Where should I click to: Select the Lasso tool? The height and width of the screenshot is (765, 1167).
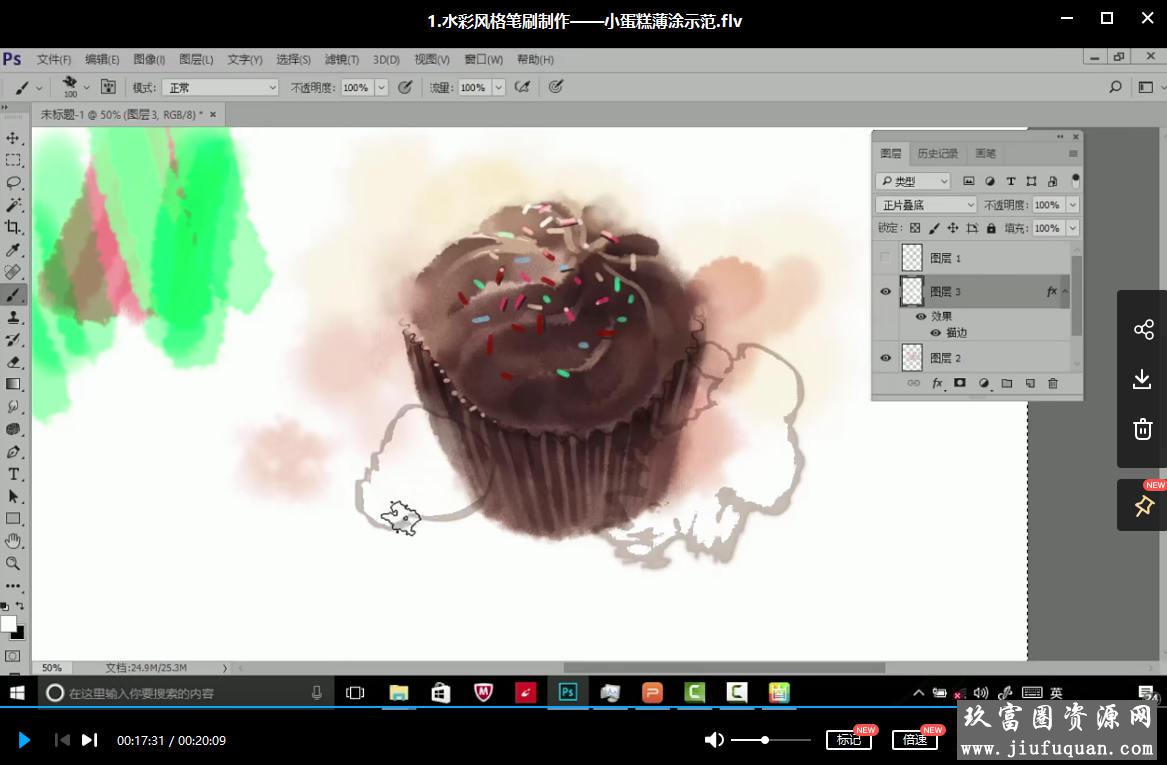(x=13, y=183)
